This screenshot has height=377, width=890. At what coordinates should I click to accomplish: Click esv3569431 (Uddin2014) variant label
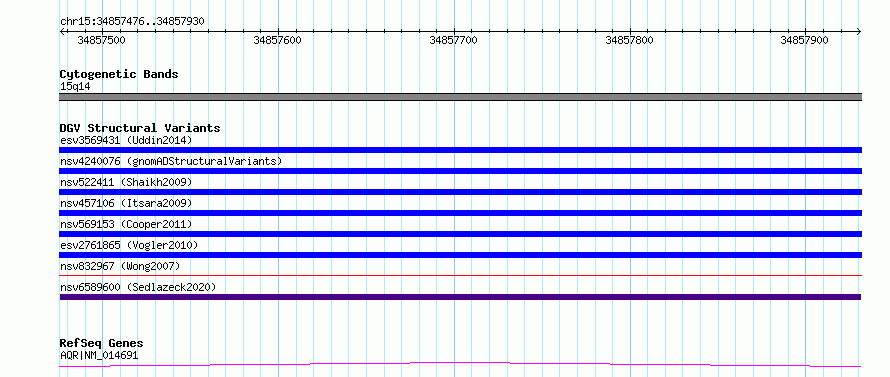coord(126,140)
